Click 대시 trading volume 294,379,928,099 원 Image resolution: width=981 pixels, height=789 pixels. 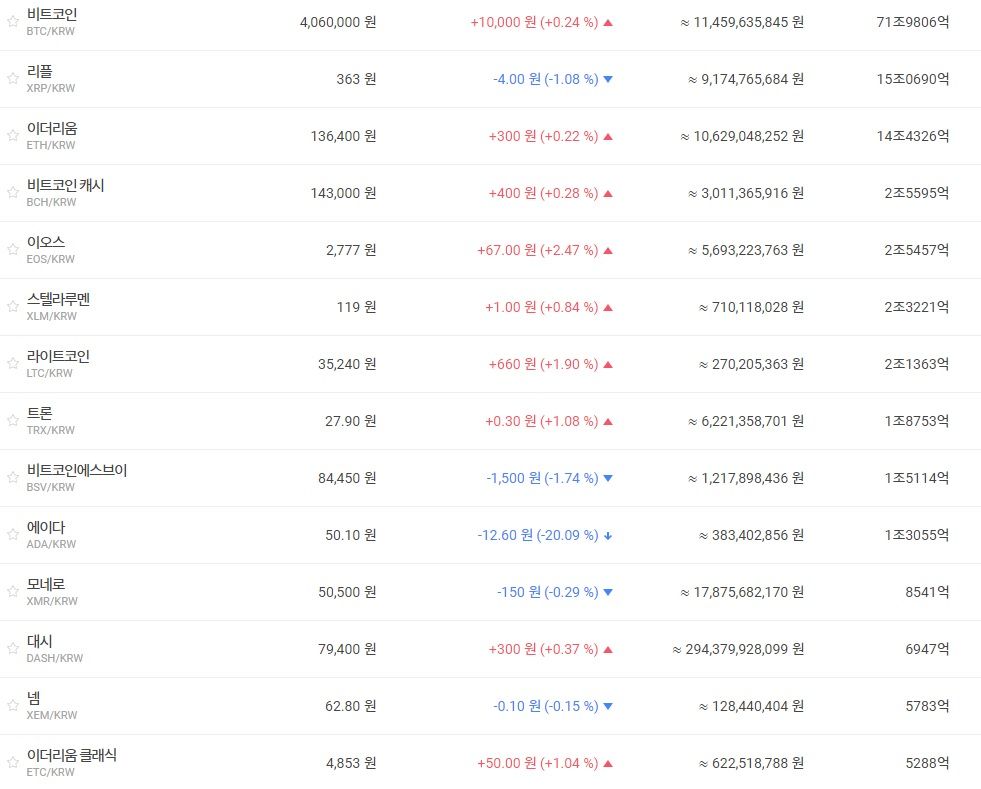tap(738, 649)
